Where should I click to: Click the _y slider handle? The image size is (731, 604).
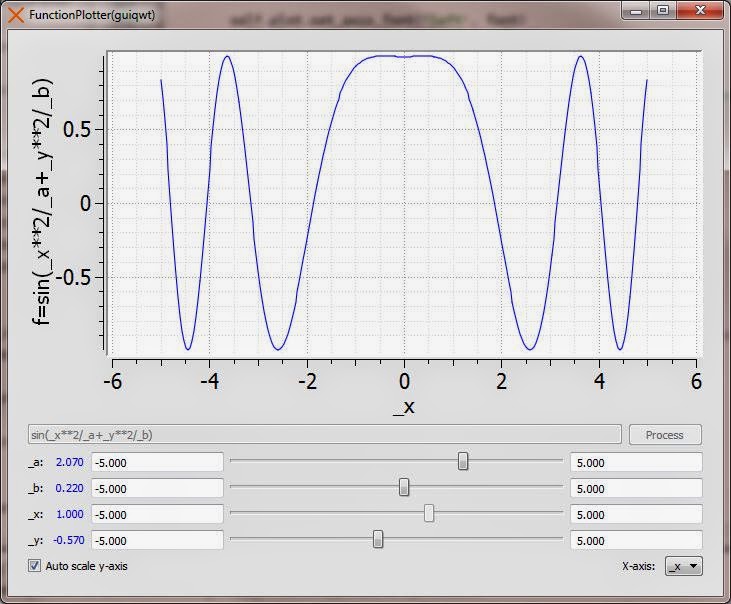point(378,539)
